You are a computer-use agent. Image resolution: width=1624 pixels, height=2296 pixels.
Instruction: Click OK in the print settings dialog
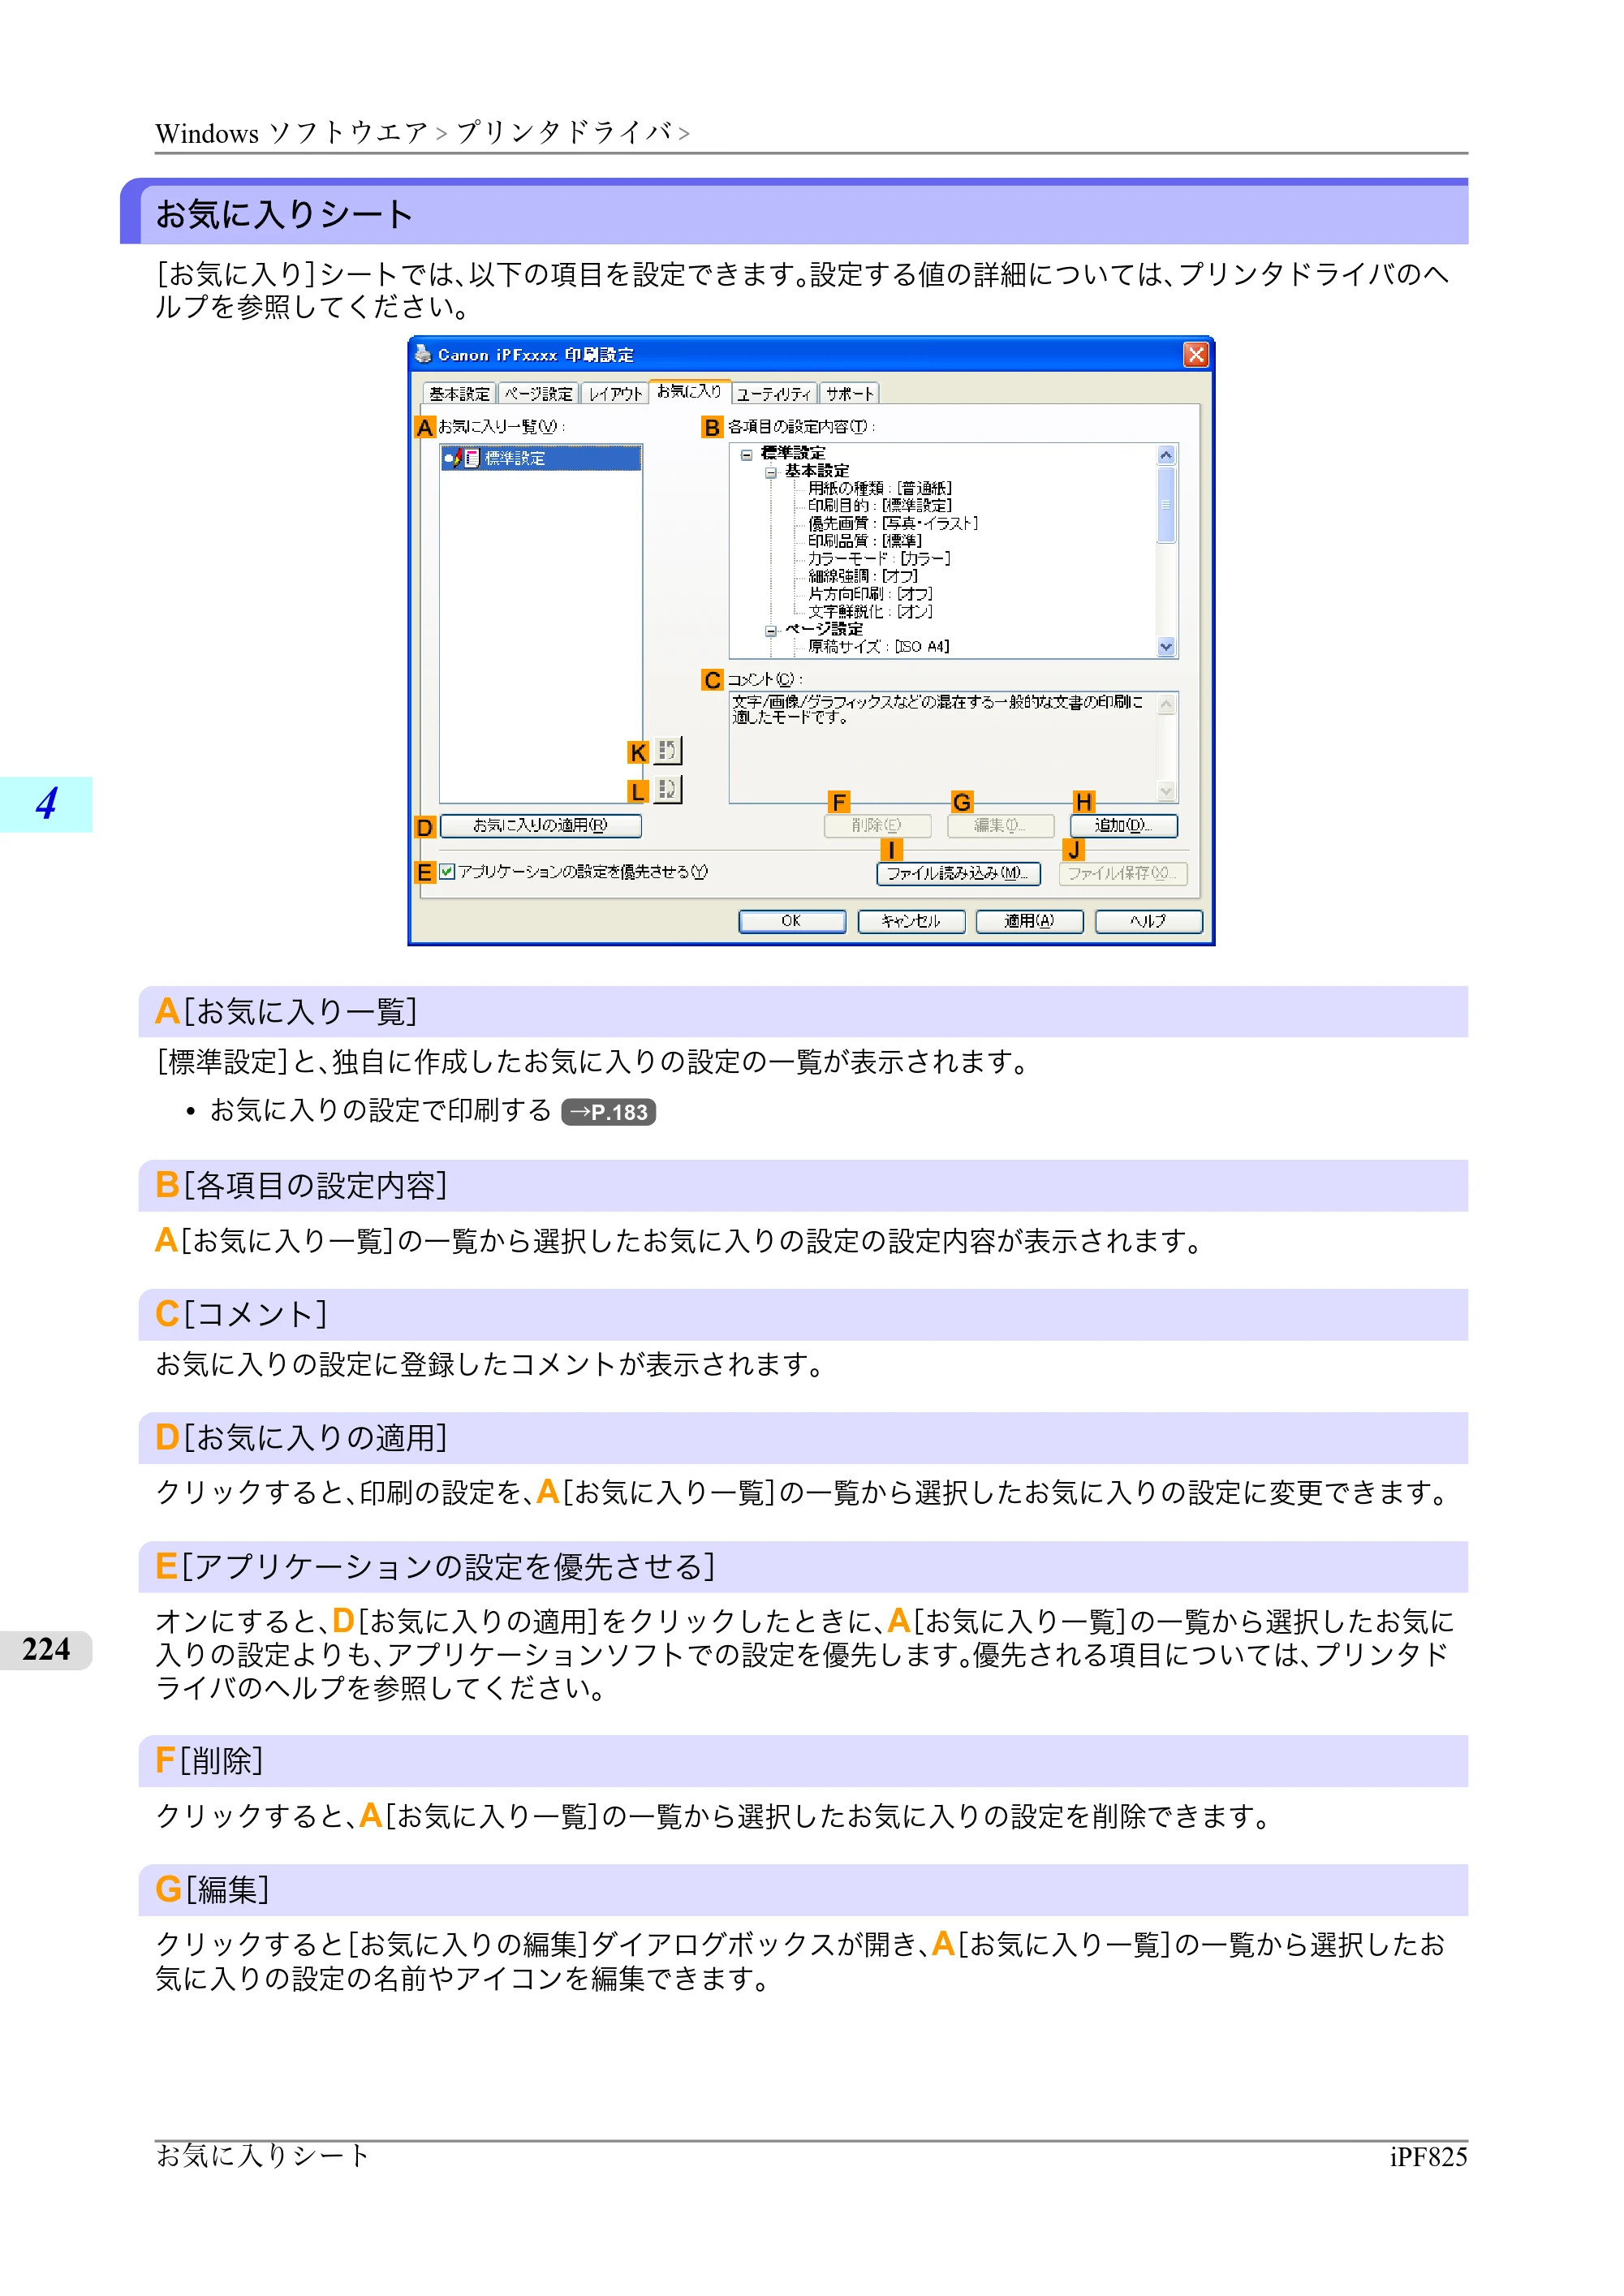pos(792,921)
